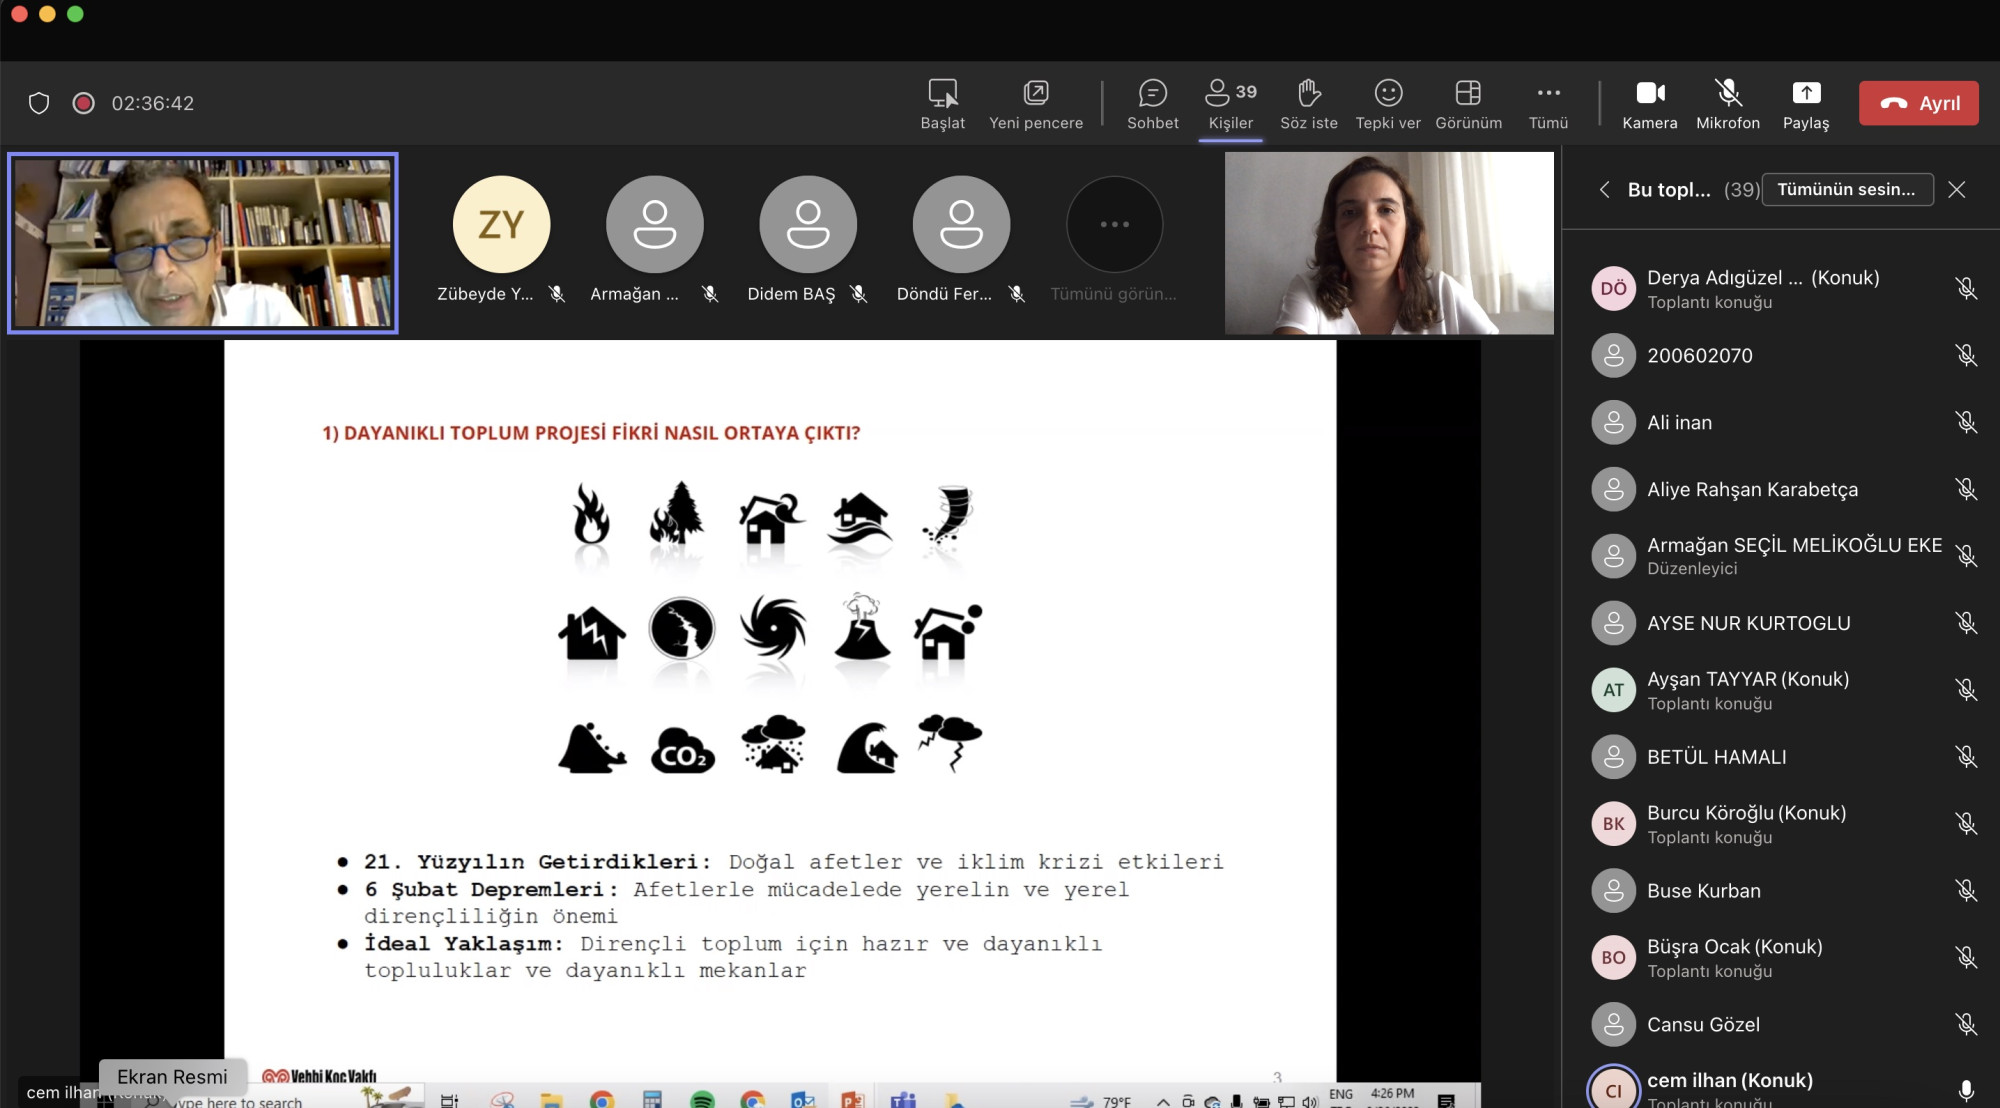This screenshot has width=2000, height=1108.
Task: Open Yeni pencere pop-out
Action: (1035, 104)
